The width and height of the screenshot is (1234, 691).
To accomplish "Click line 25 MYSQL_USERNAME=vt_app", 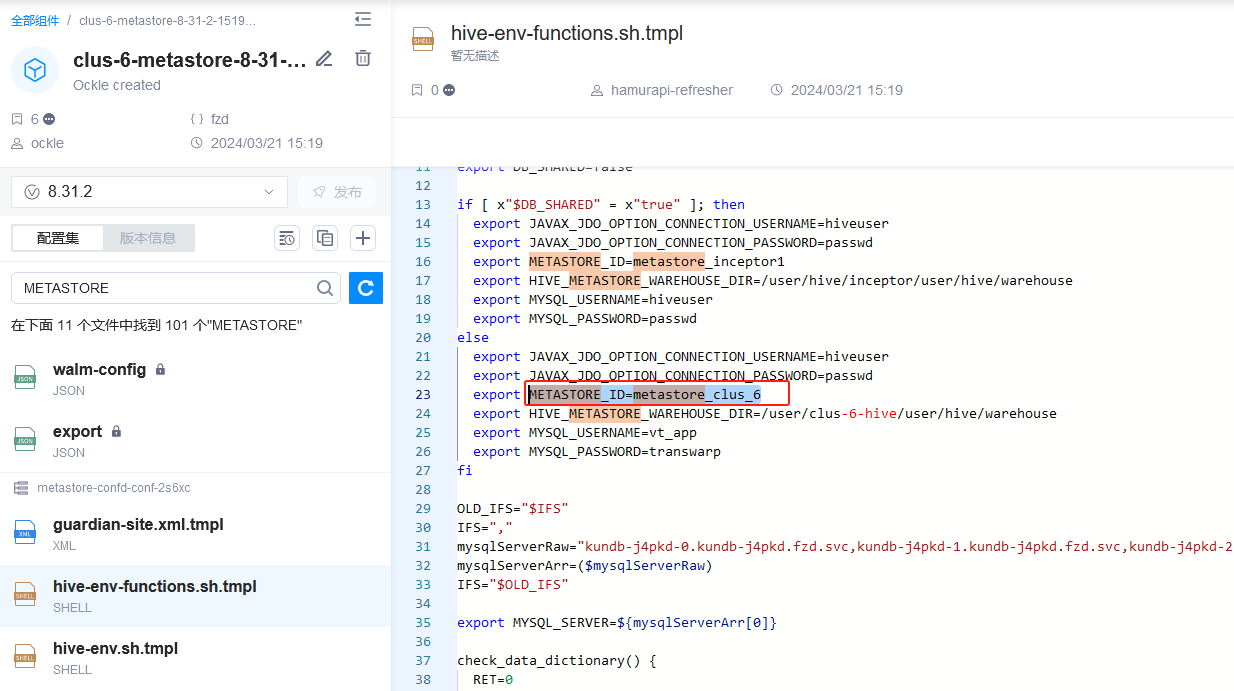I will [584, 432].
